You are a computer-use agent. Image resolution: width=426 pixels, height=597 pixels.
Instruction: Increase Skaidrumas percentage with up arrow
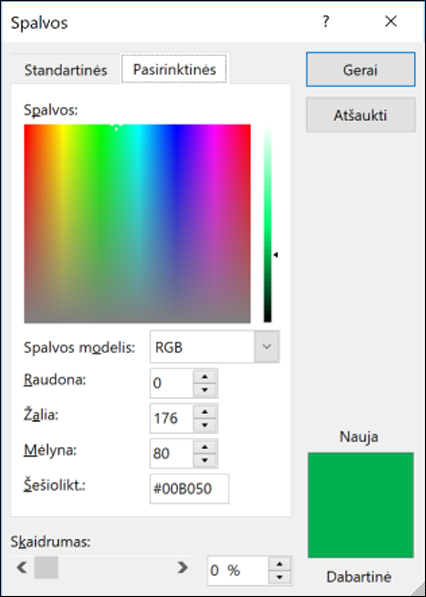click(x=280, y=564)
